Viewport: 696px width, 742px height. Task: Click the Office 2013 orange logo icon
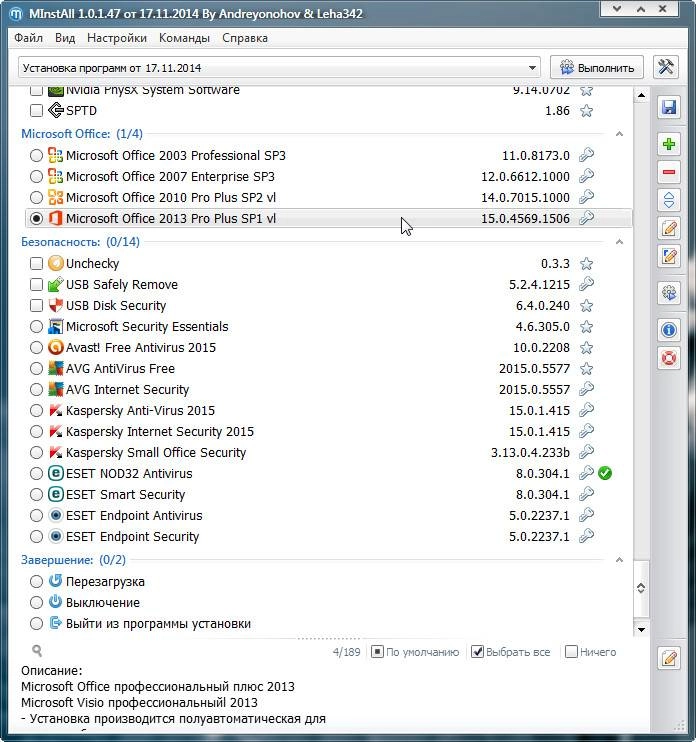(55, 218)
